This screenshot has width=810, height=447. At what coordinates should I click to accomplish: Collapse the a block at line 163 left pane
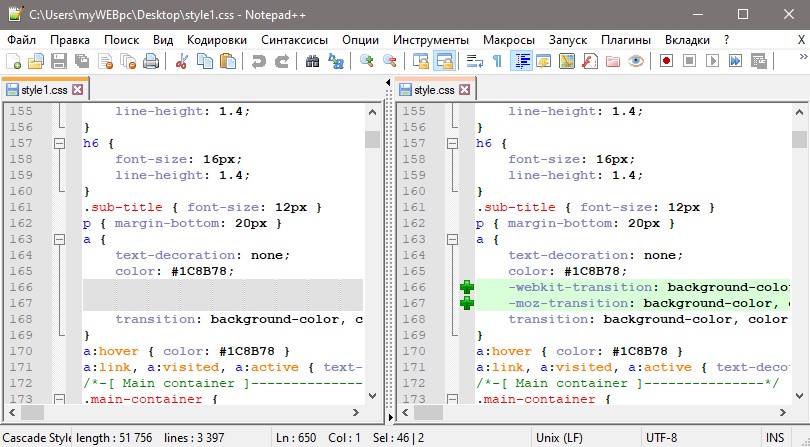pyautogui.click(x=60, y=239)
